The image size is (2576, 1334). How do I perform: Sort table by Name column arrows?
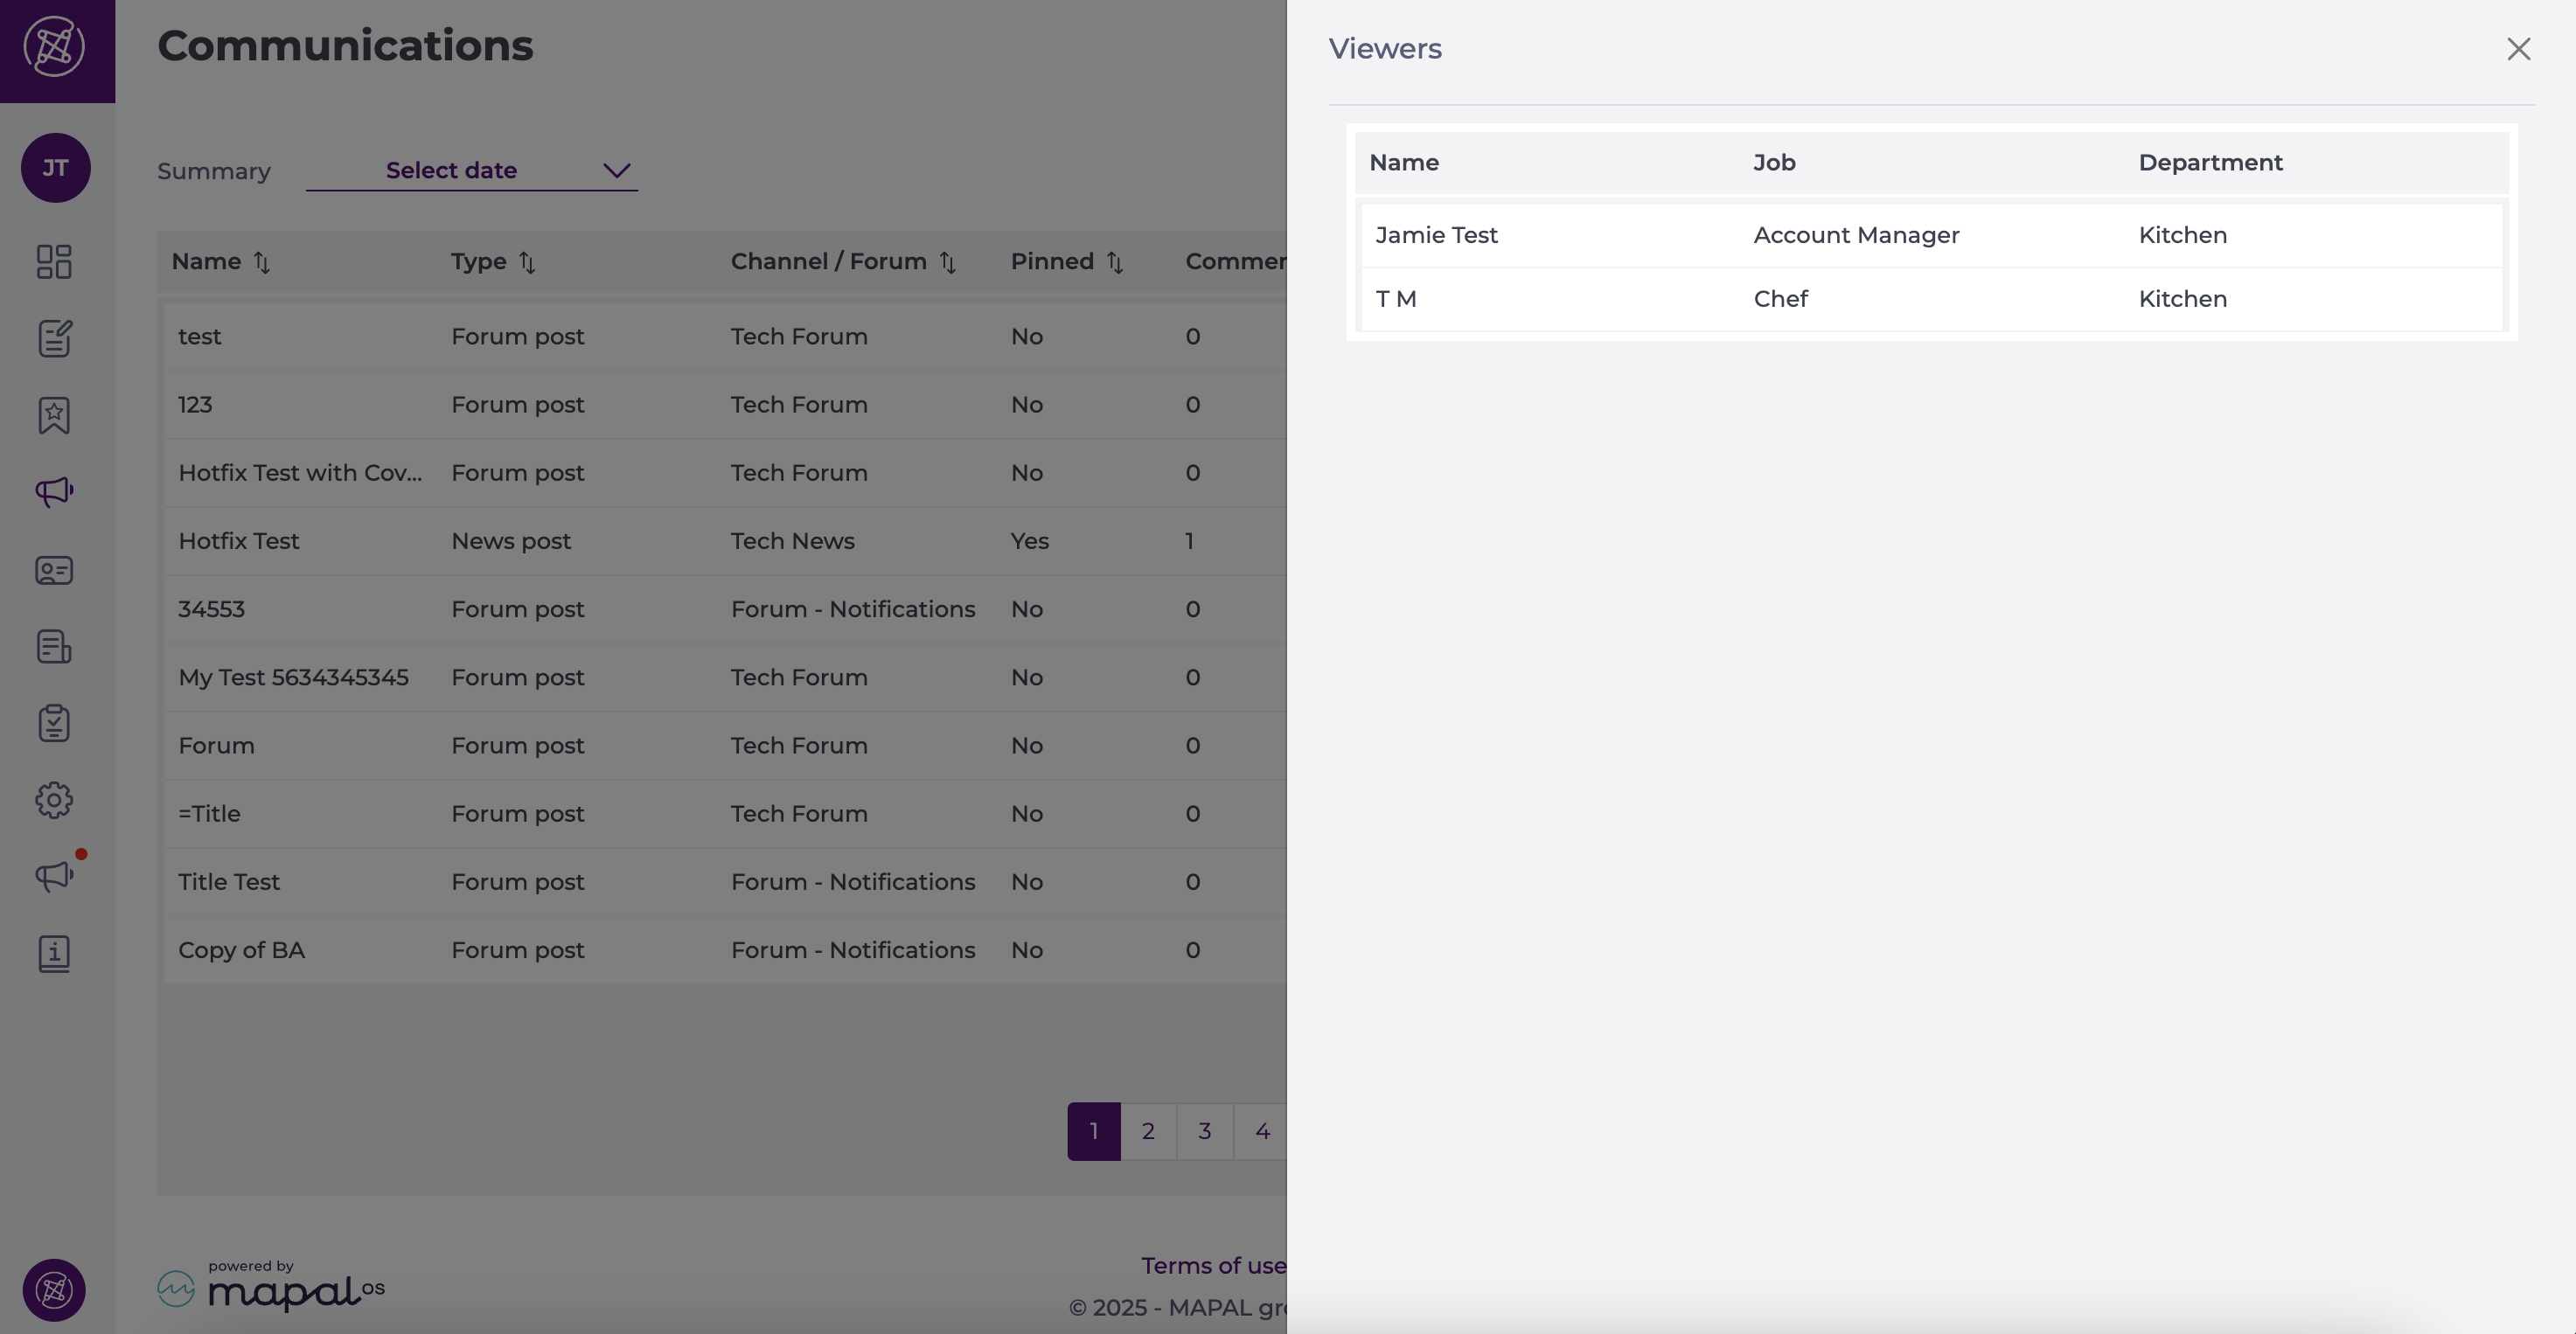(x=262, y=262)
